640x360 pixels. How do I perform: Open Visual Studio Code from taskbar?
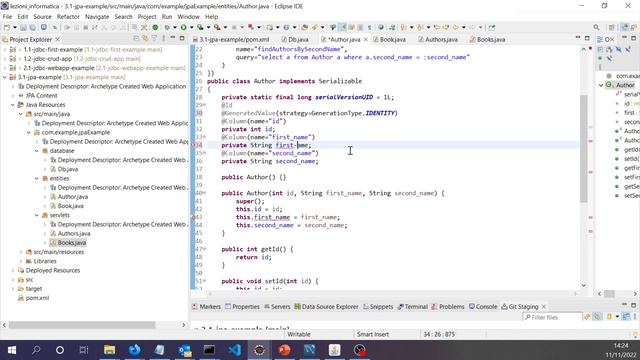pyautogui.click(x=235, y=350)
